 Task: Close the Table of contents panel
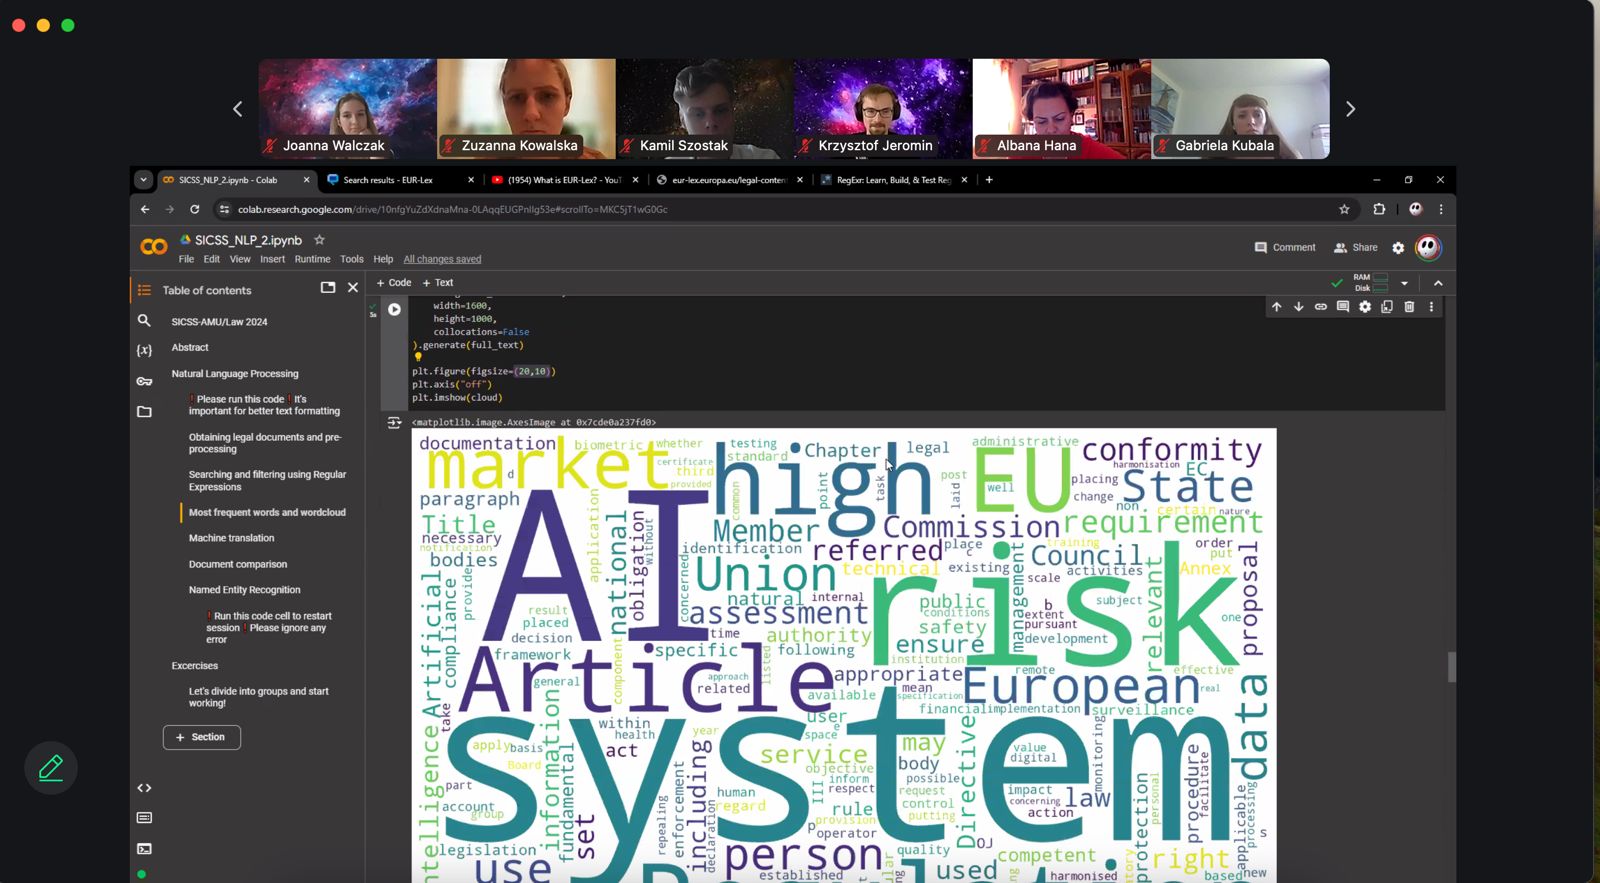click(x=353, y=287)
